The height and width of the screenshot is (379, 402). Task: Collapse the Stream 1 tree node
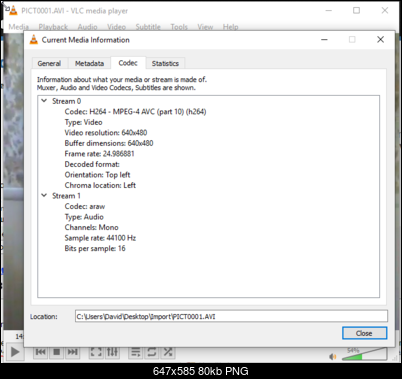point(44,195)
